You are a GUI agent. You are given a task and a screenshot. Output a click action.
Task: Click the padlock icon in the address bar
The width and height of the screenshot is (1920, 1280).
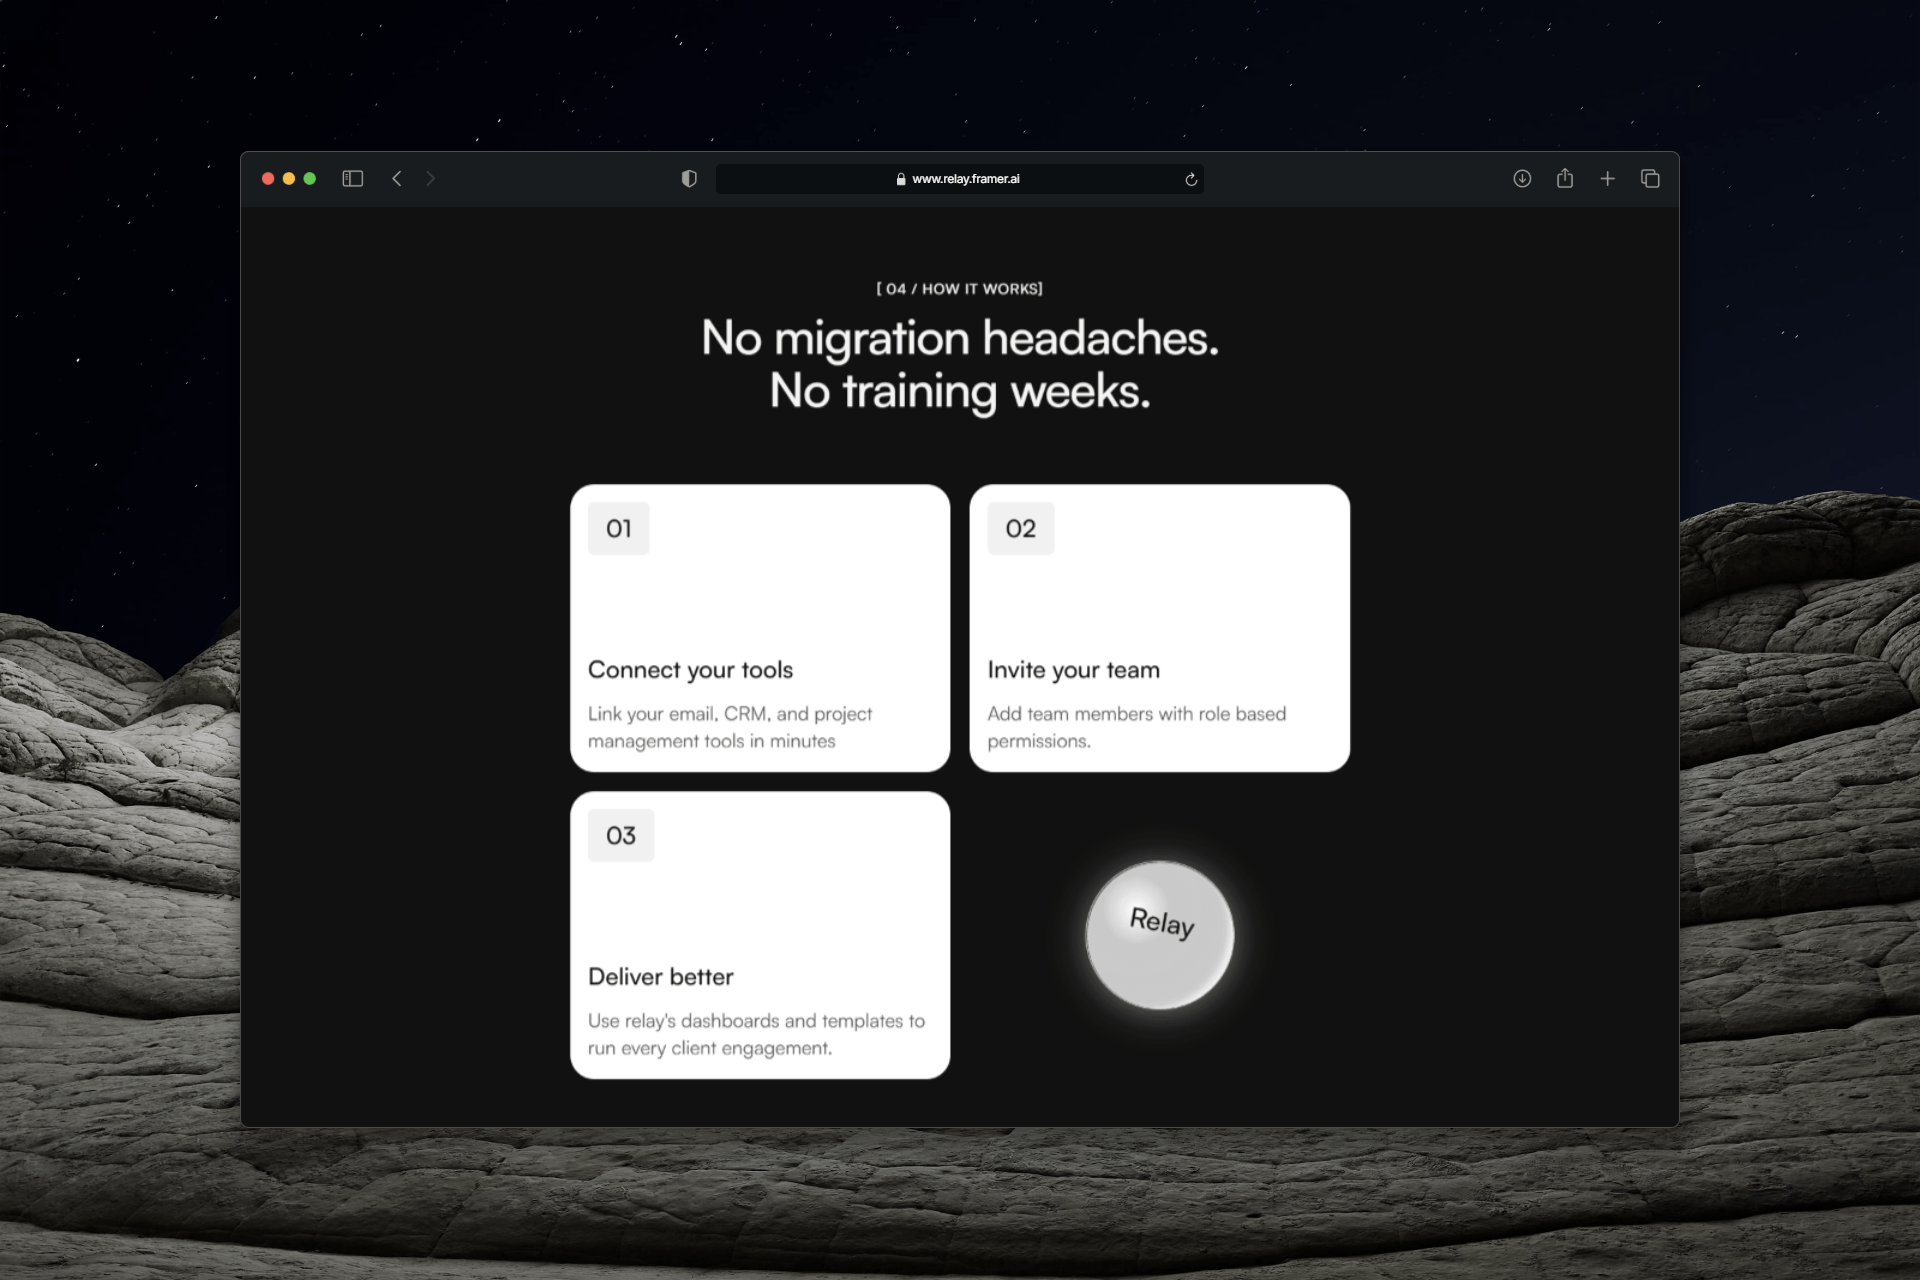click(x=901, y=179)
